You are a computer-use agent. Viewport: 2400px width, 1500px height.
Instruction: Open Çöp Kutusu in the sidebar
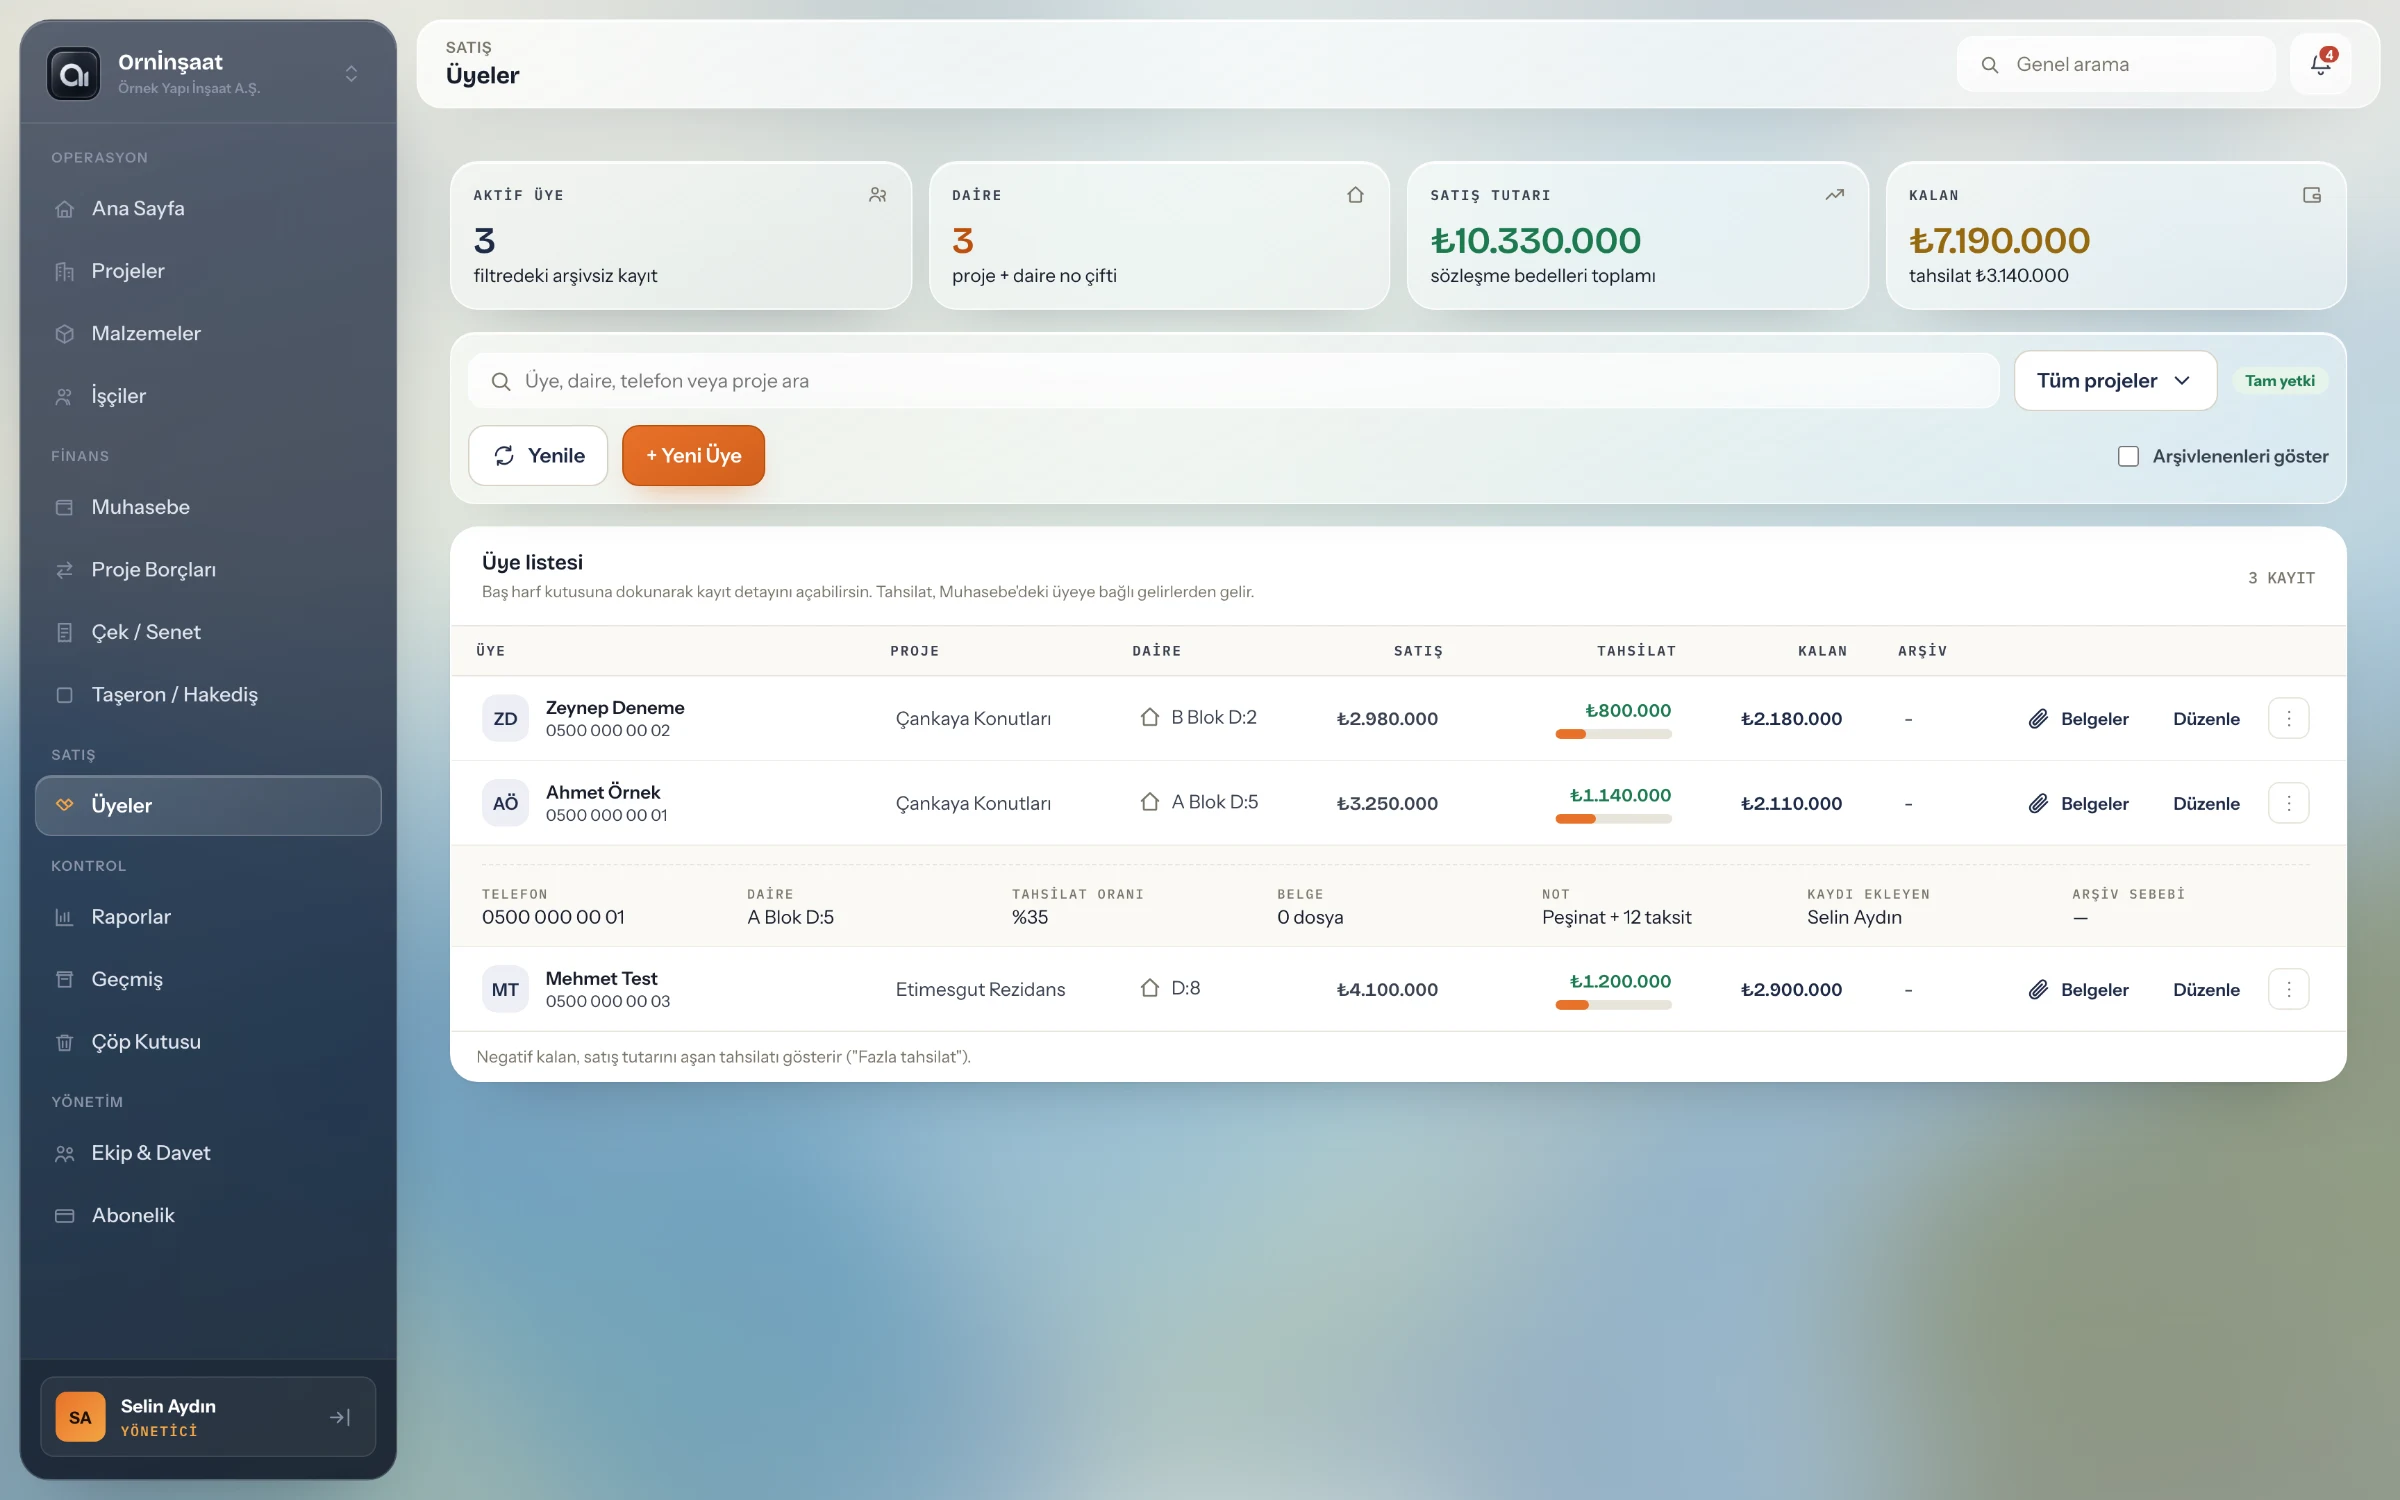[x=208, y=1042]
